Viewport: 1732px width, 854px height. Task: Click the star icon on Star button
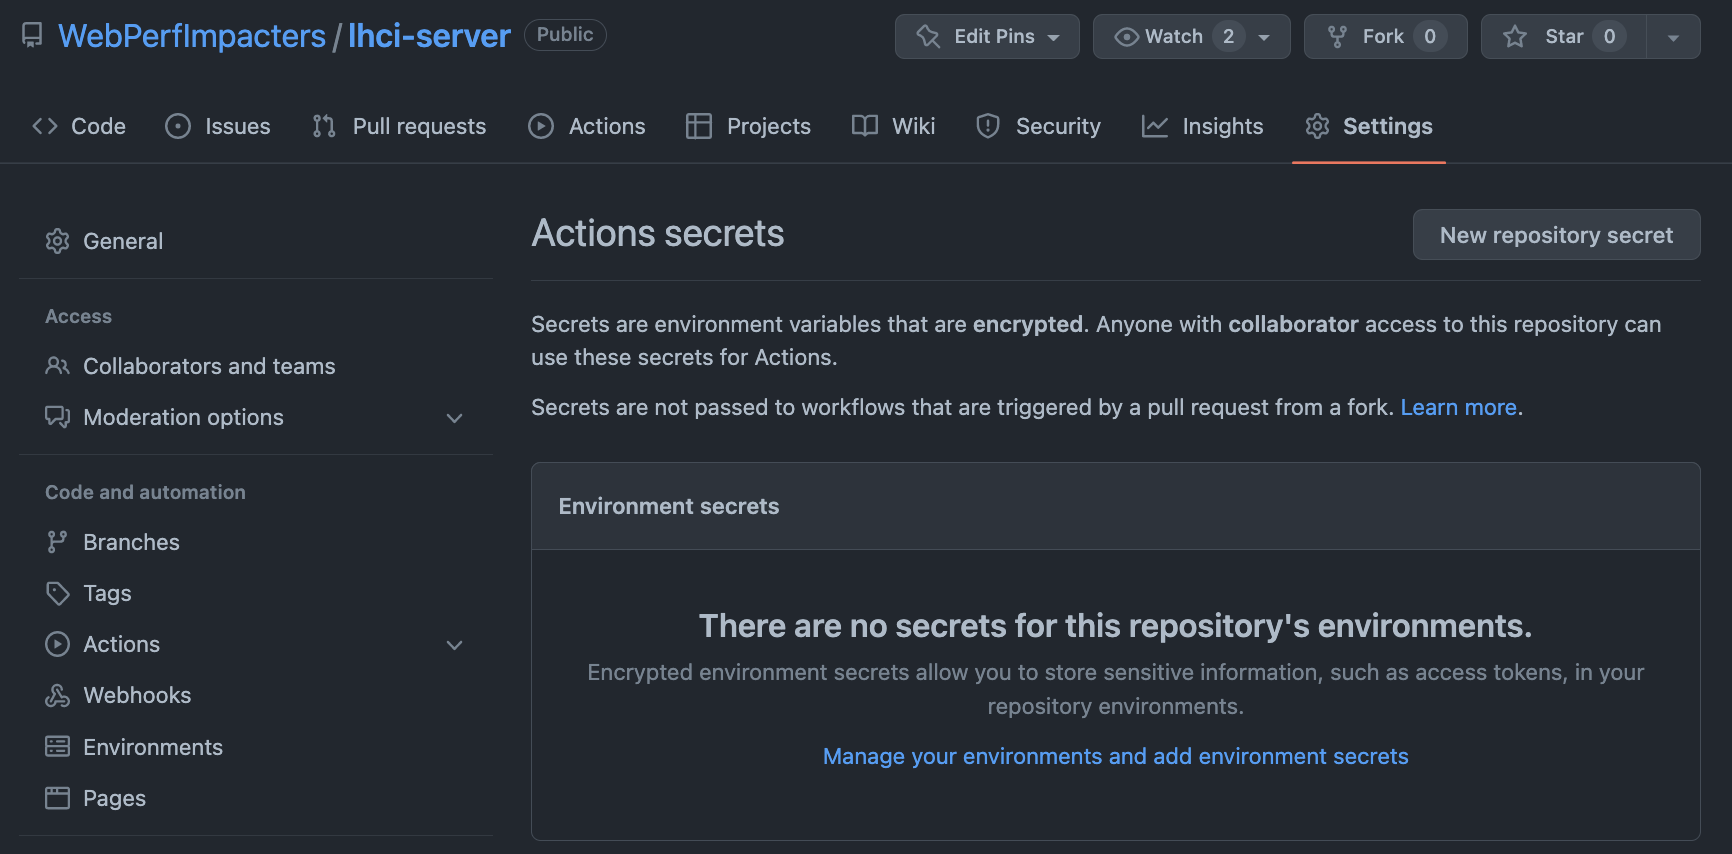pyautogui.click(x=1515, y=37)
